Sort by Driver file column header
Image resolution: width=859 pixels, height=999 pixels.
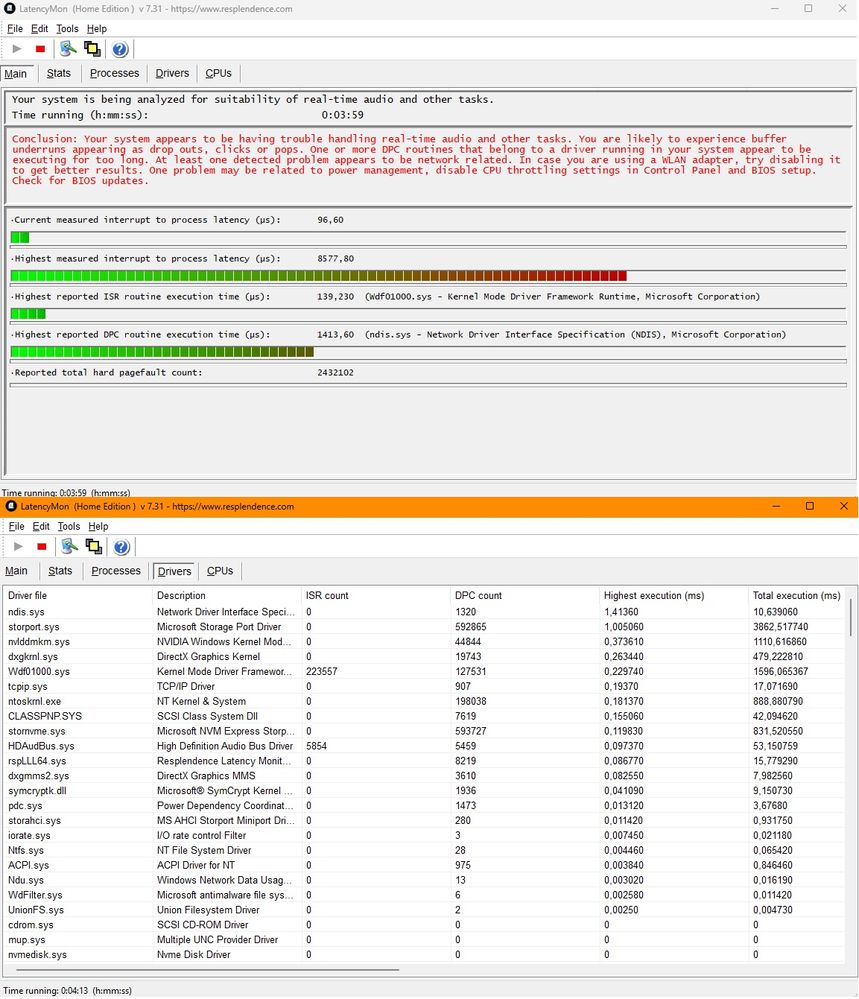click(x=77, y=596)
